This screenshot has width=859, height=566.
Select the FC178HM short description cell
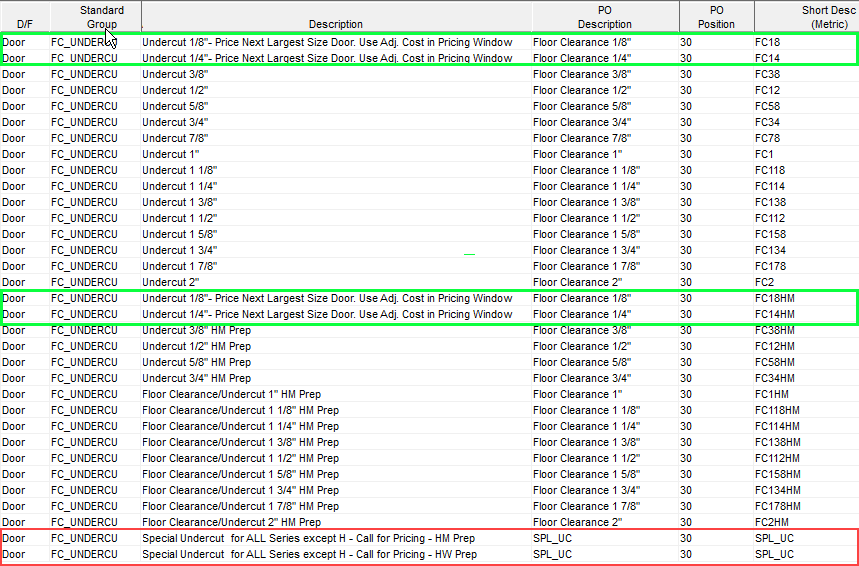tap(805, 506)
